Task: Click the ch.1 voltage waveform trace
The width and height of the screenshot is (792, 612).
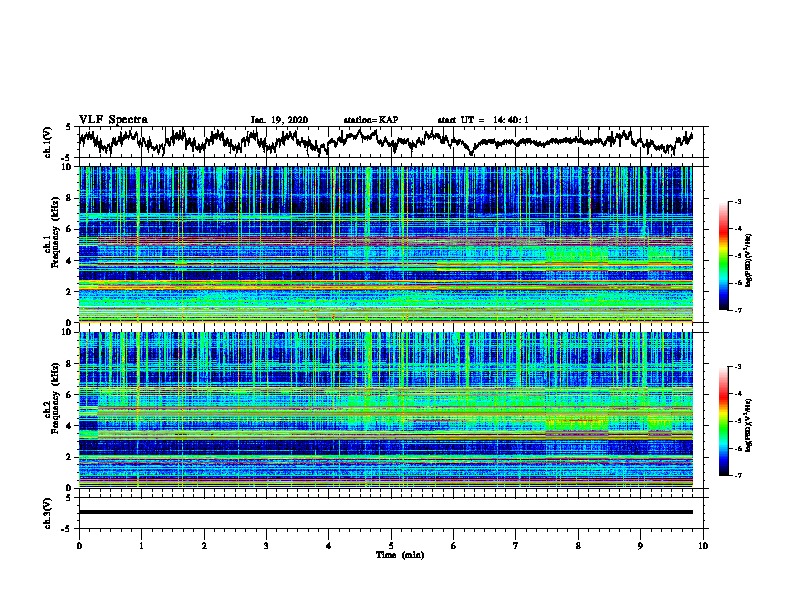Action: 385,141
